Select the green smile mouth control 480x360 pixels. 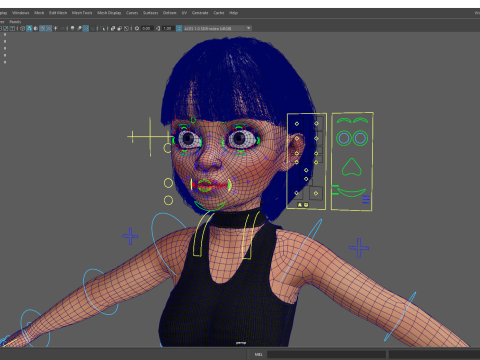(351, 192)
